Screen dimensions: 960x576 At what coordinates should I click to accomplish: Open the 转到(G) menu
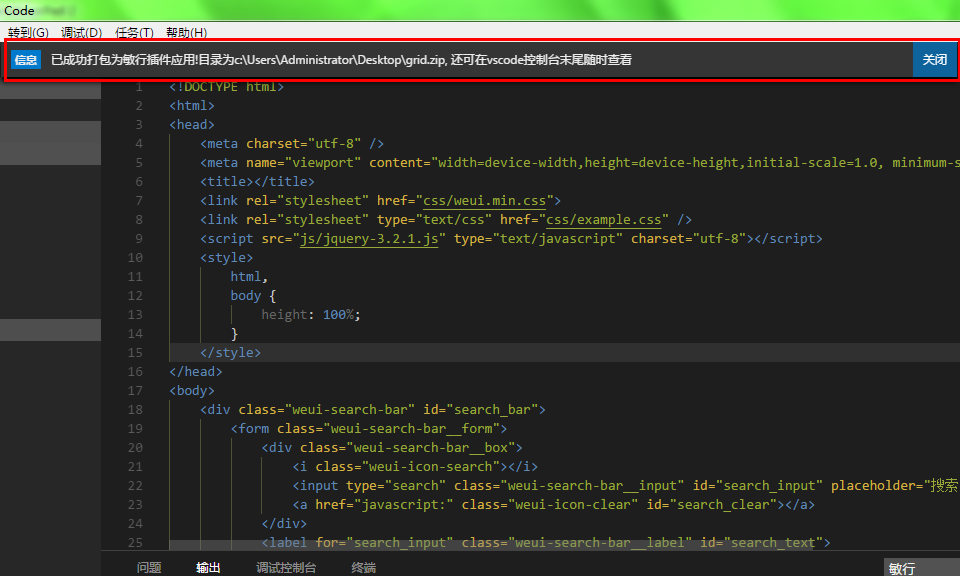point(28,32)
